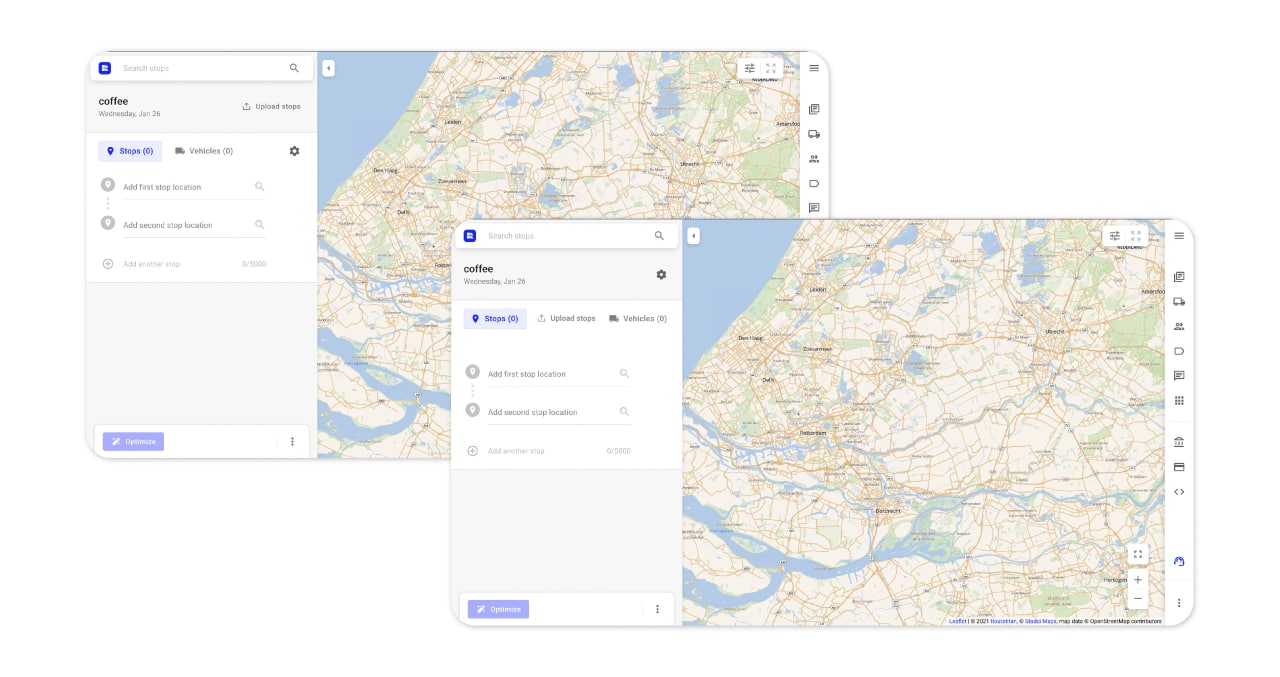The width and height of the screenshot is (1280, 677).
Task: Click fullscreen map icon in front window
Action: (1137, 554)
